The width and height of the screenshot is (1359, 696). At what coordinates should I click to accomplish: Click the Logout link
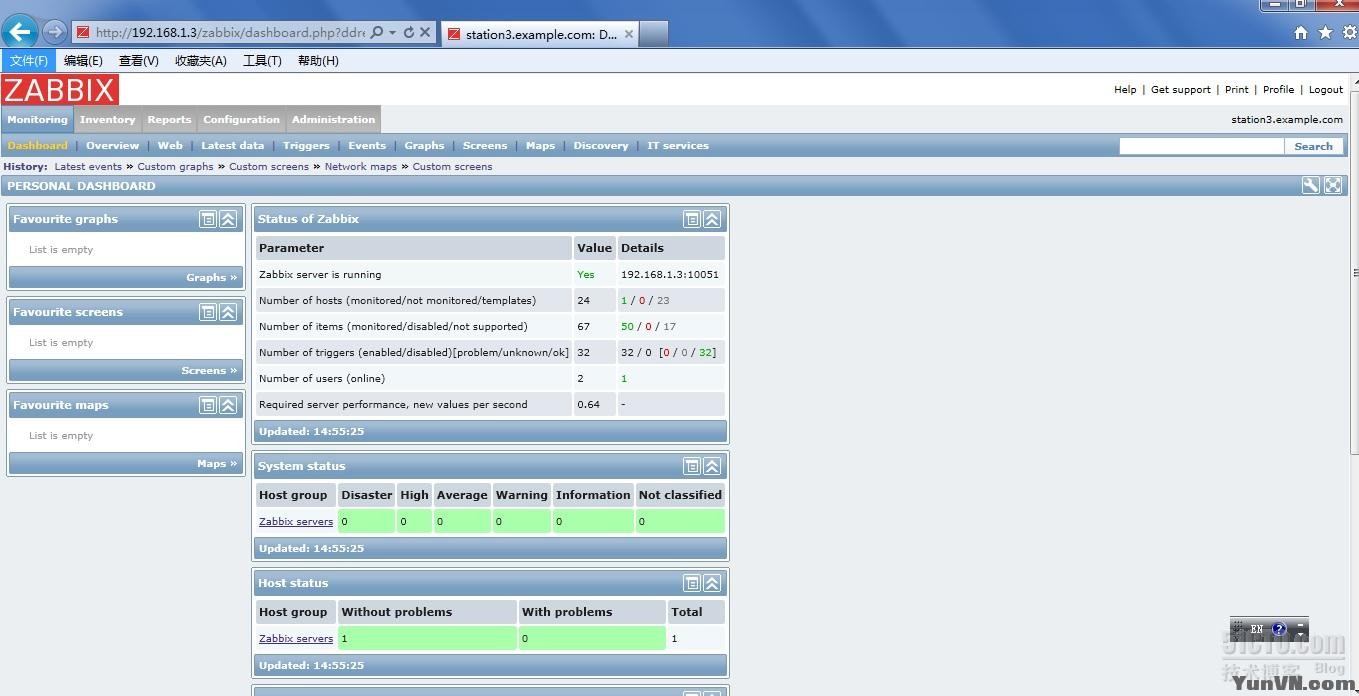(x=1326, y=89)
